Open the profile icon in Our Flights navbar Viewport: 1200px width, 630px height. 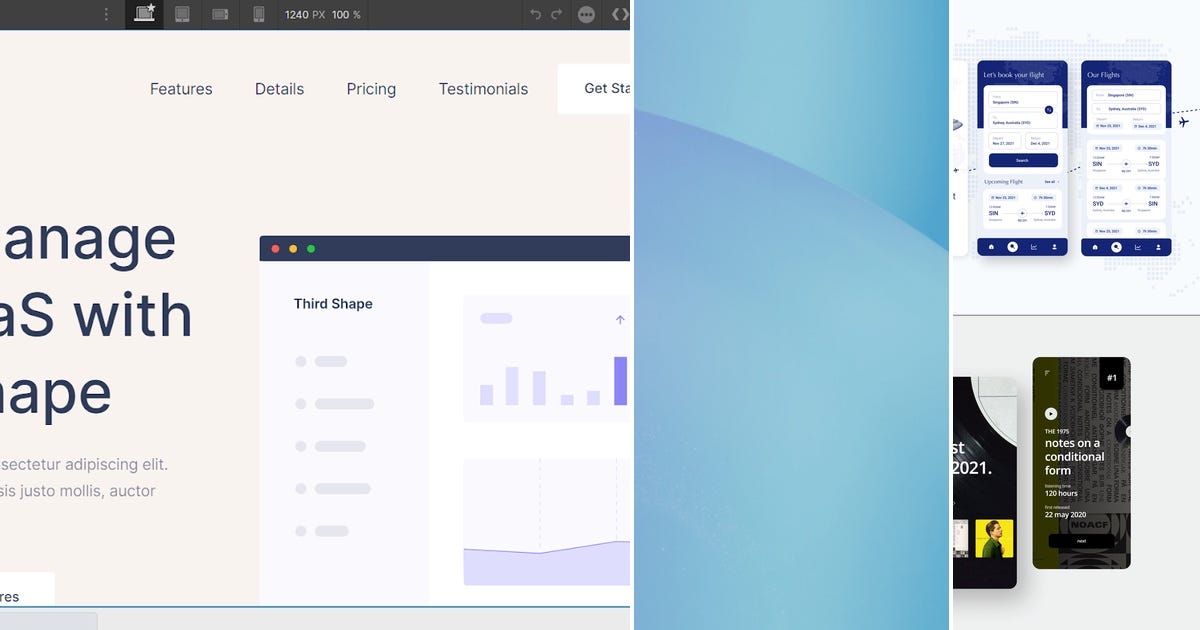(x=1158, y=247)
